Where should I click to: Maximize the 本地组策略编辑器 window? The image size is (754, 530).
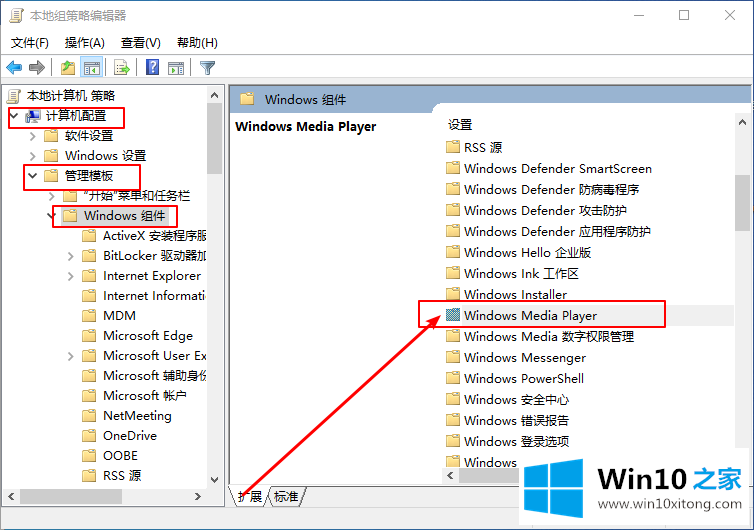point(684,15)
